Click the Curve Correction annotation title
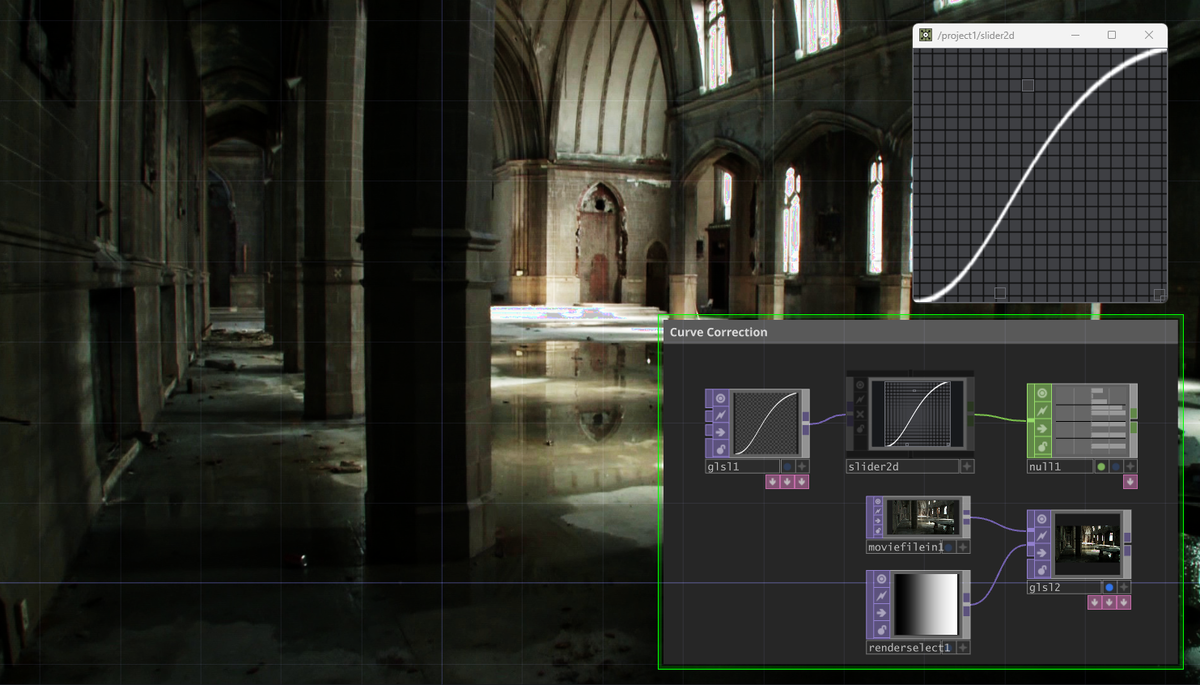 tap(719, 332)
